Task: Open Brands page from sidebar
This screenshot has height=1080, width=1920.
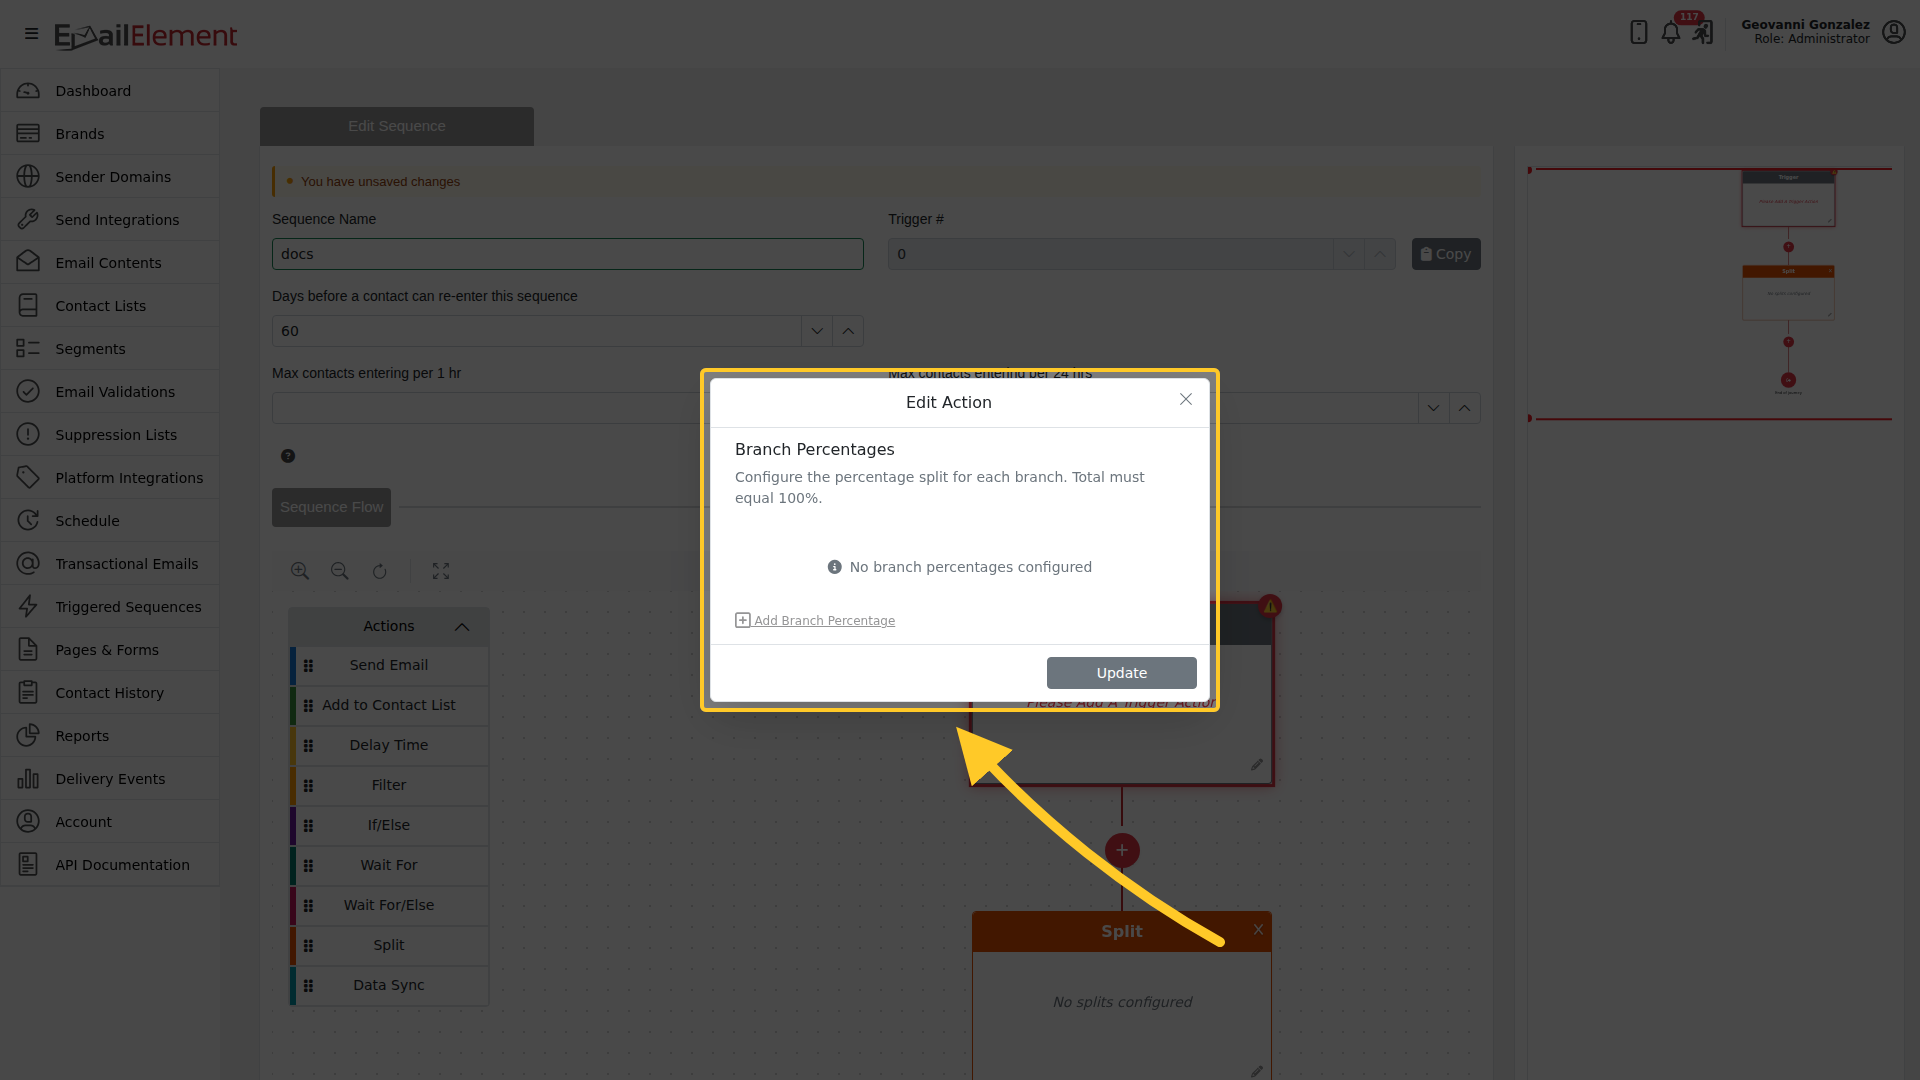Action: pos(110,134)
